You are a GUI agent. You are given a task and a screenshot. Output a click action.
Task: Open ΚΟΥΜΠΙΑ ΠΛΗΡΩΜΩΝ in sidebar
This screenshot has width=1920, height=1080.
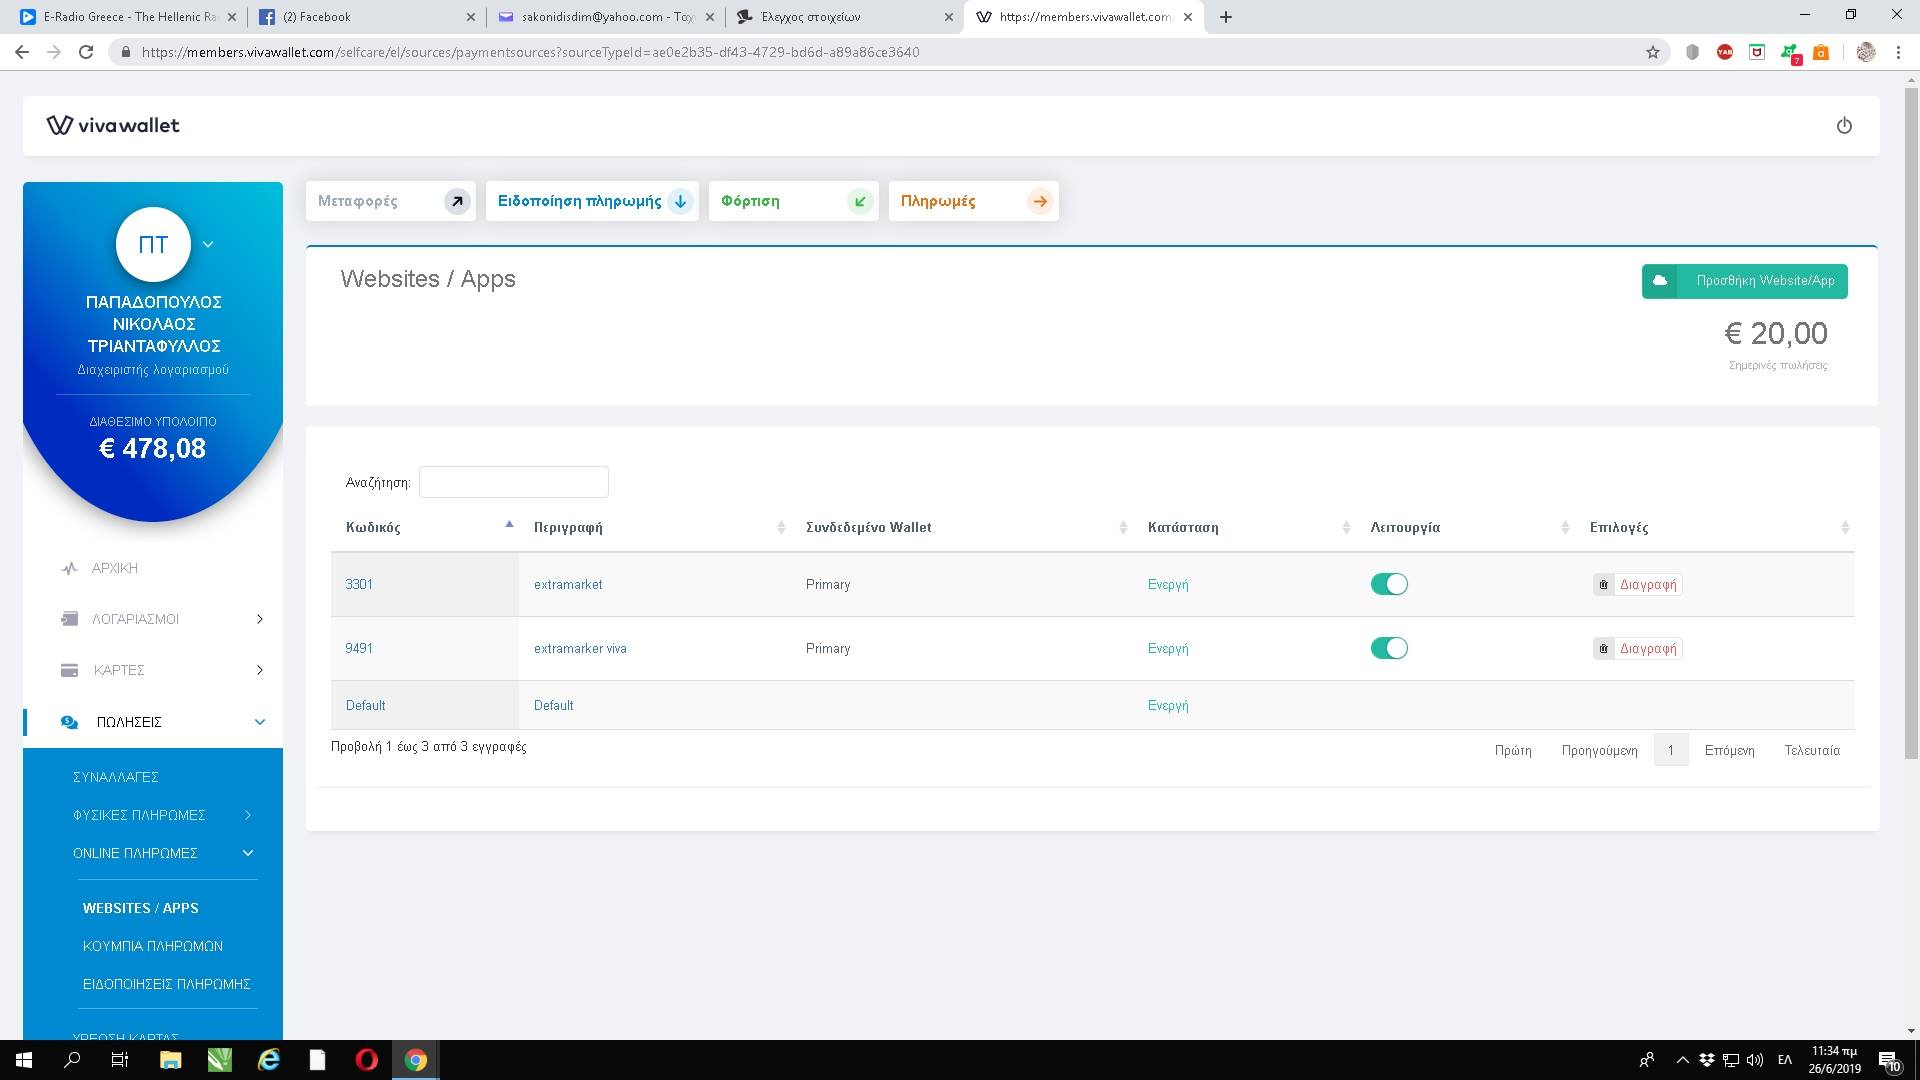click(153, 946)
